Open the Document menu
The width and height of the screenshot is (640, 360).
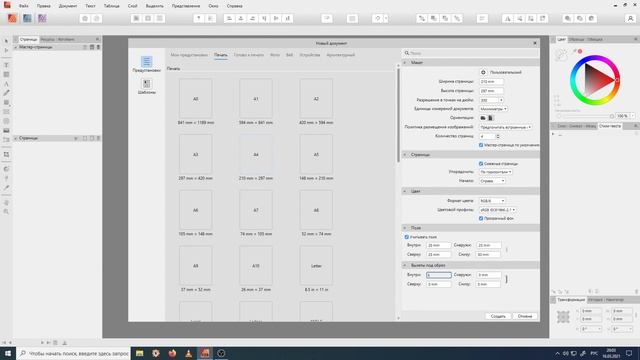click(x=68, y=6)
